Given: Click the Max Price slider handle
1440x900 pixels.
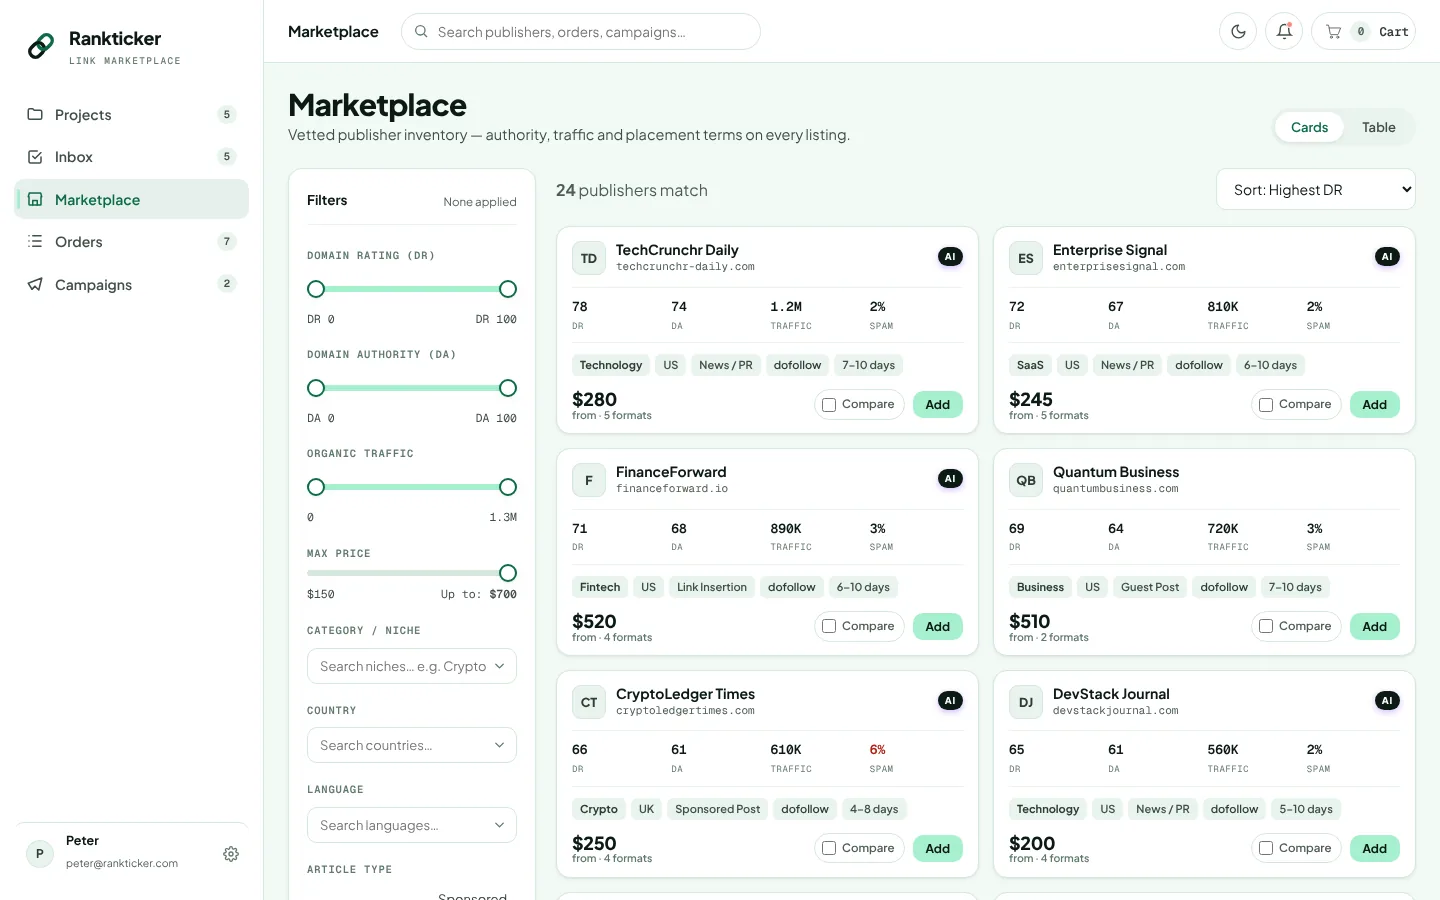Looking at the screenshot, I should [x=508, y=573].
